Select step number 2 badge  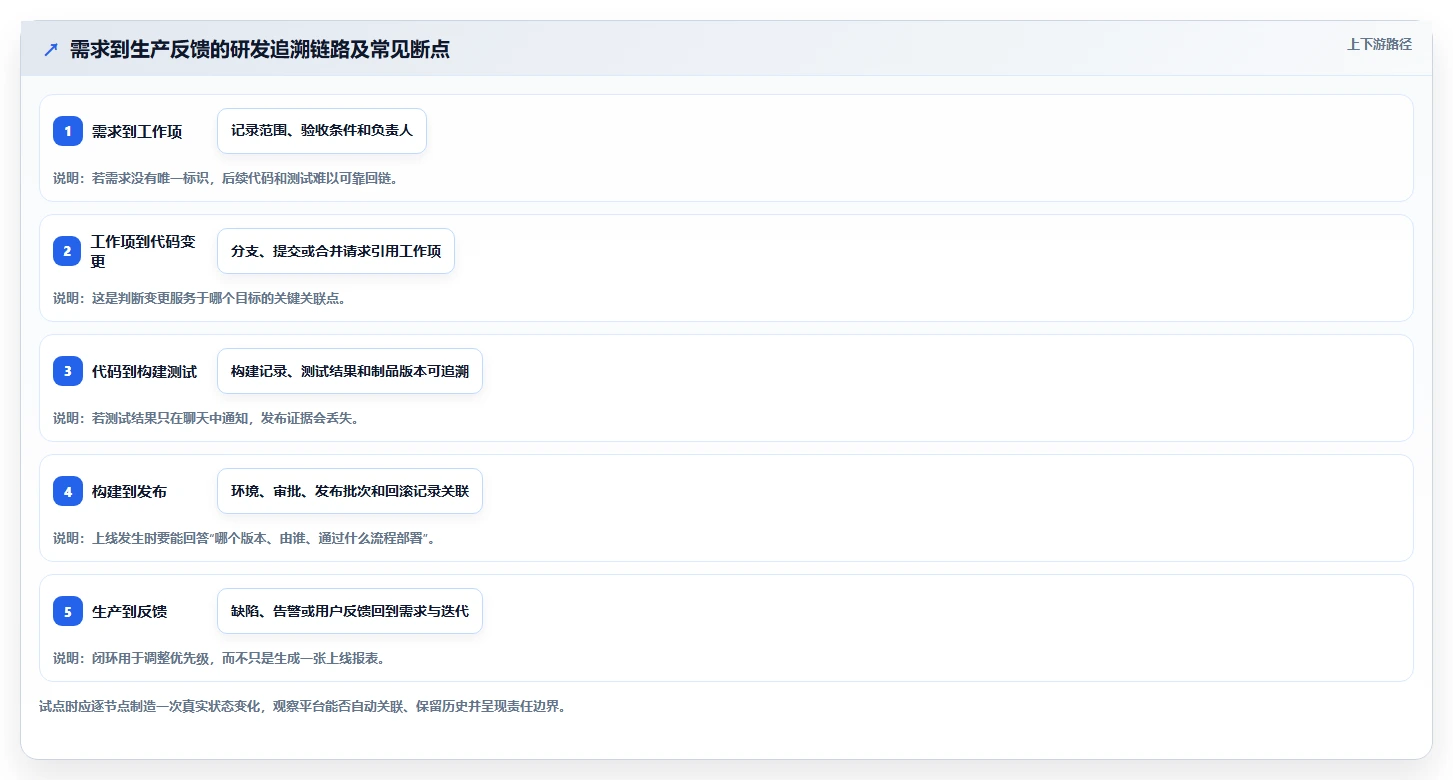coord(68,251)
